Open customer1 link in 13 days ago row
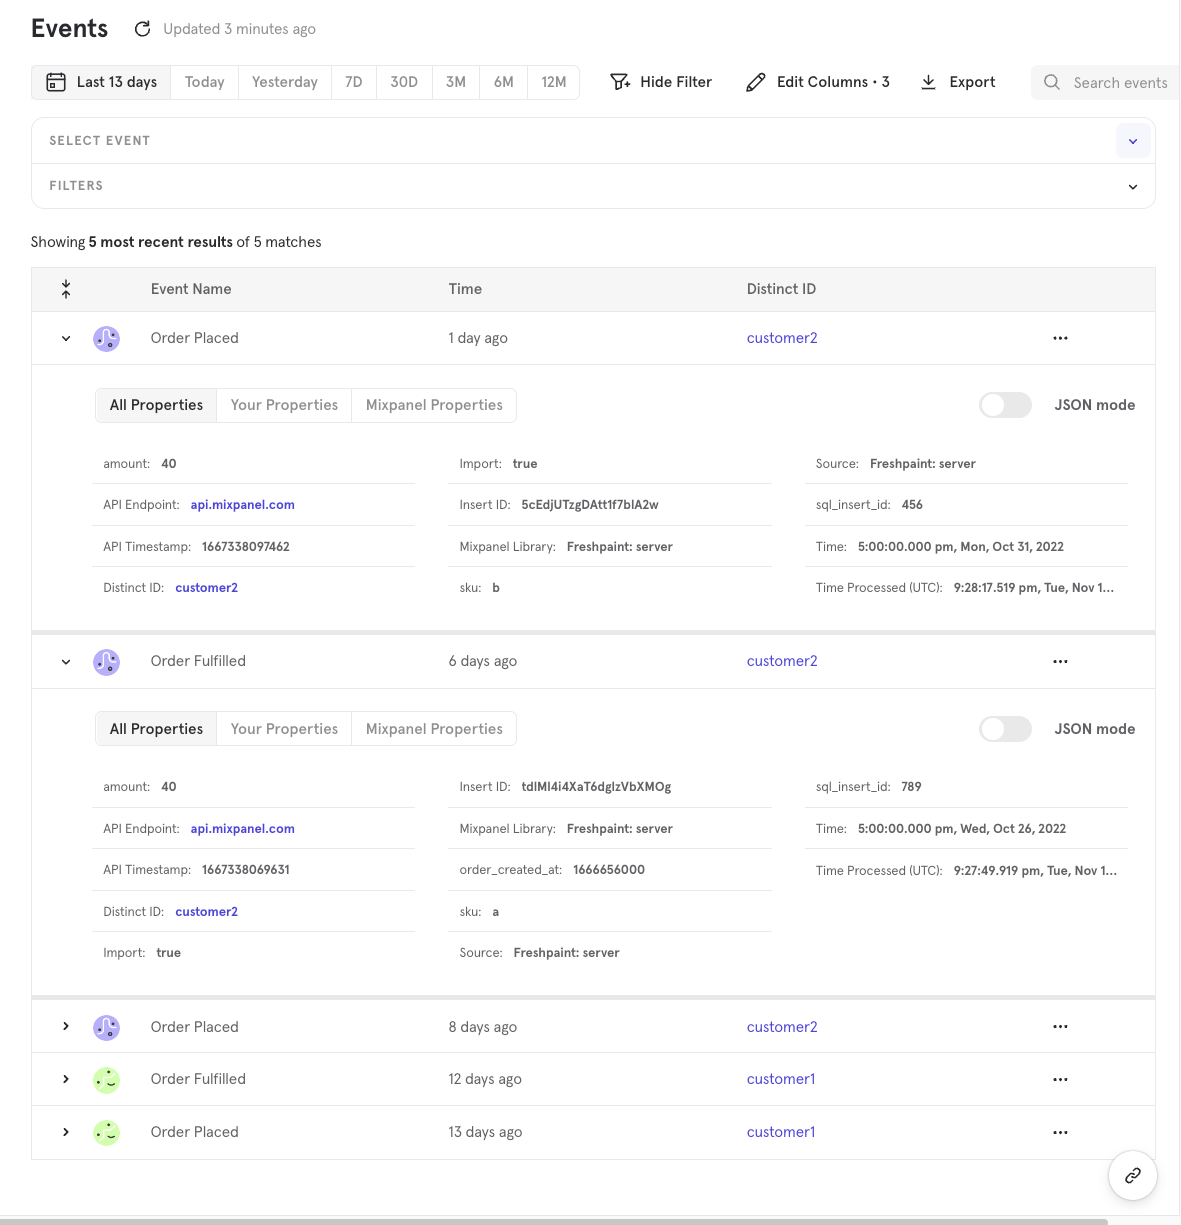The width and height of the screenshot is (1181, 1225). click(781, 1132)
